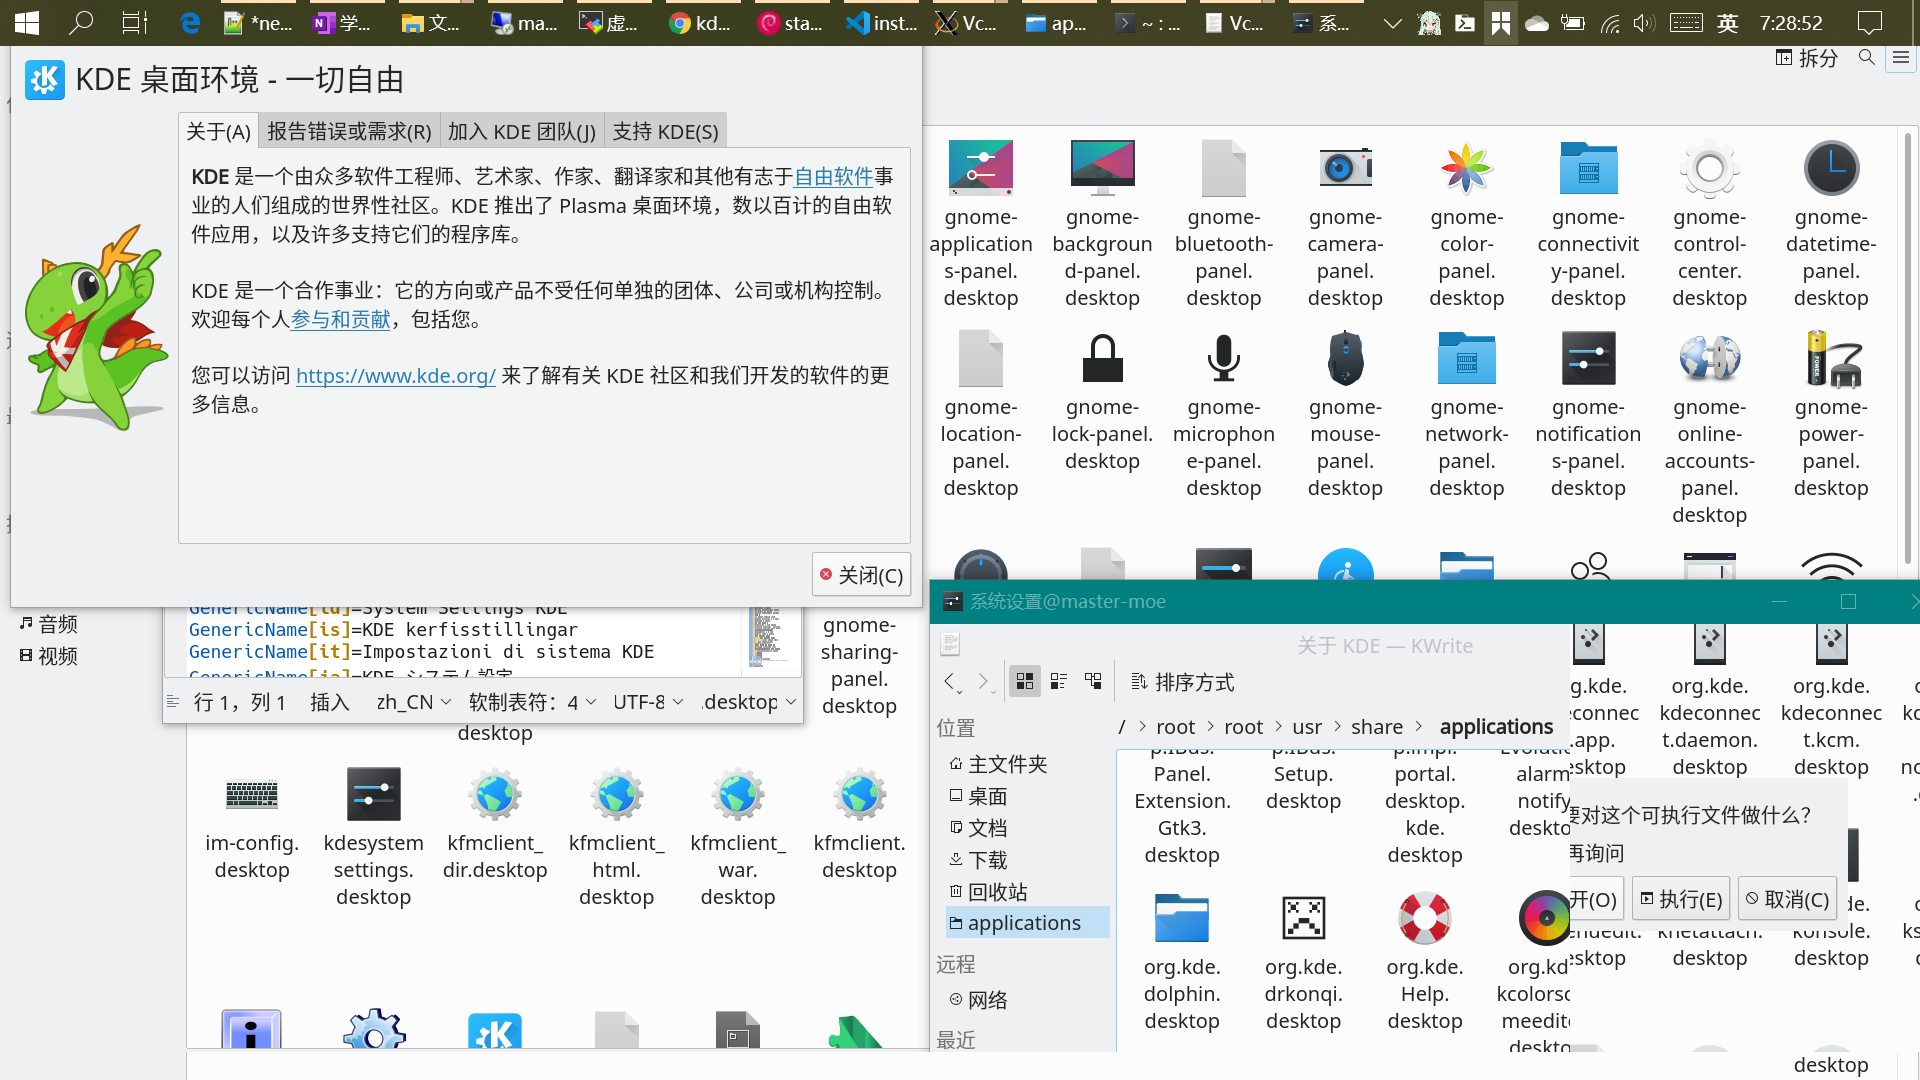Image resolution: width=1920 pixels, height=1080 pixels.
Task: Switch to details tree view mode icon
Action: 1093,682
